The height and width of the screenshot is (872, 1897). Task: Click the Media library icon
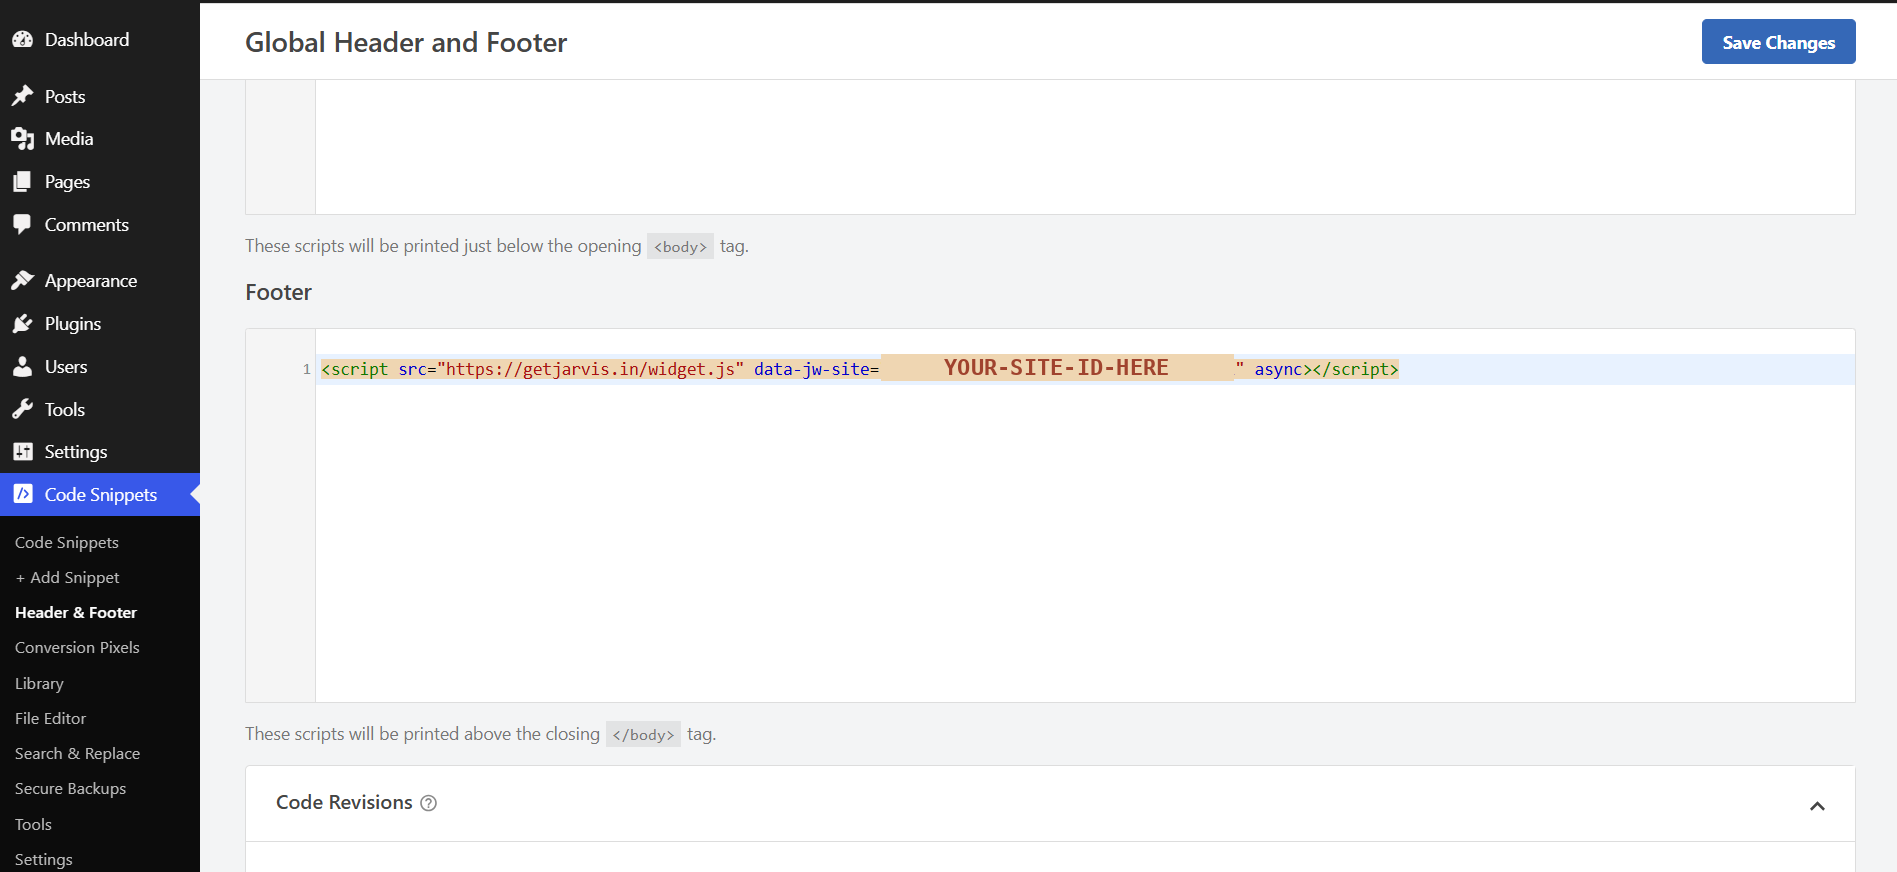click(x=22, y=139)
